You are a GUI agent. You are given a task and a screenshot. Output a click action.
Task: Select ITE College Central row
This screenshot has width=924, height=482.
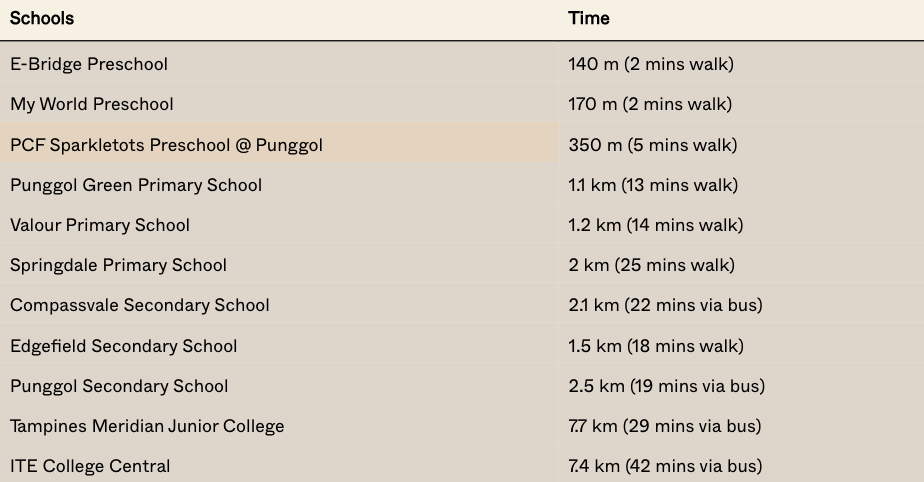[90, 466]
